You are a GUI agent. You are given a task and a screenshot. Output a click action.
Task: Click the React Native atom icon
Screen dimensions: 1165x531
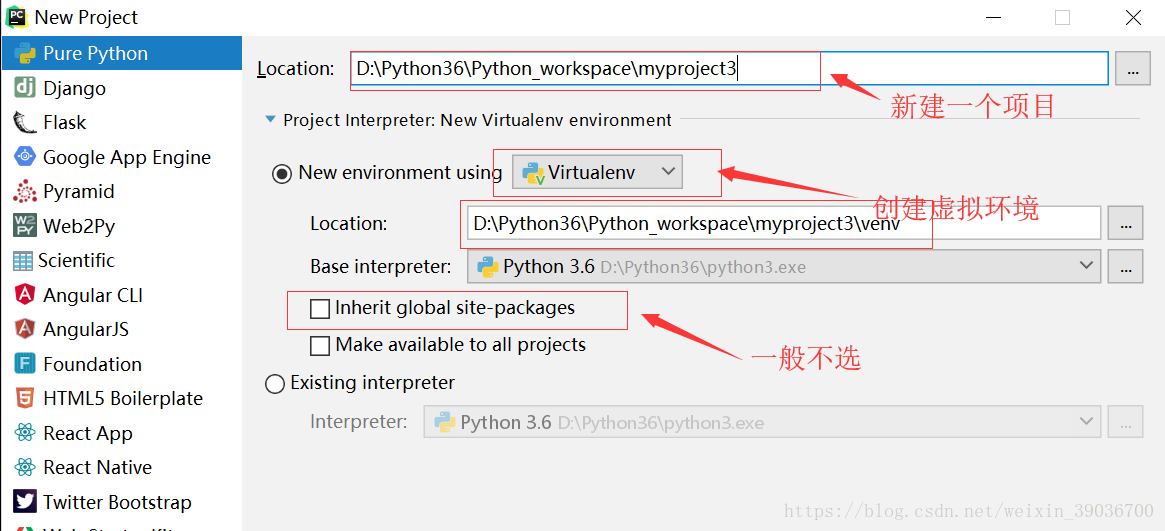click(x=25, y=467)
